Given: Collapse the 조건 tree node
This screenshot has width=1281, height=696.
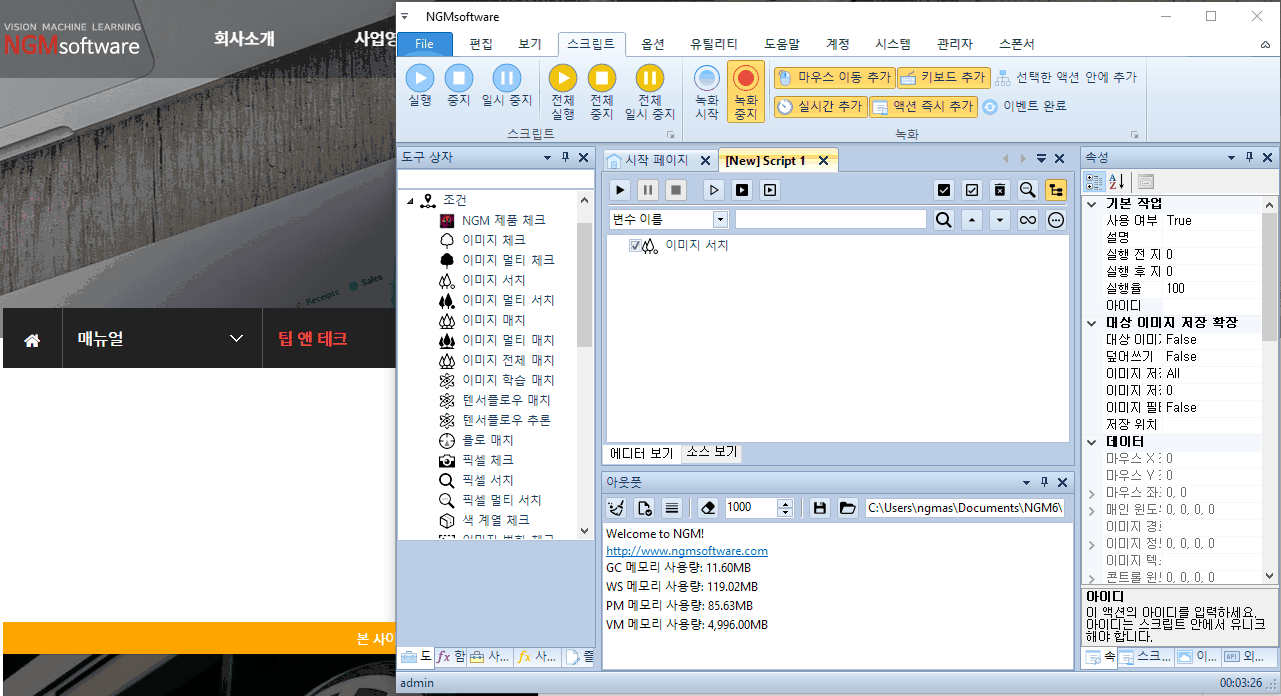Looking at the screenshot, I should point(410,201).
